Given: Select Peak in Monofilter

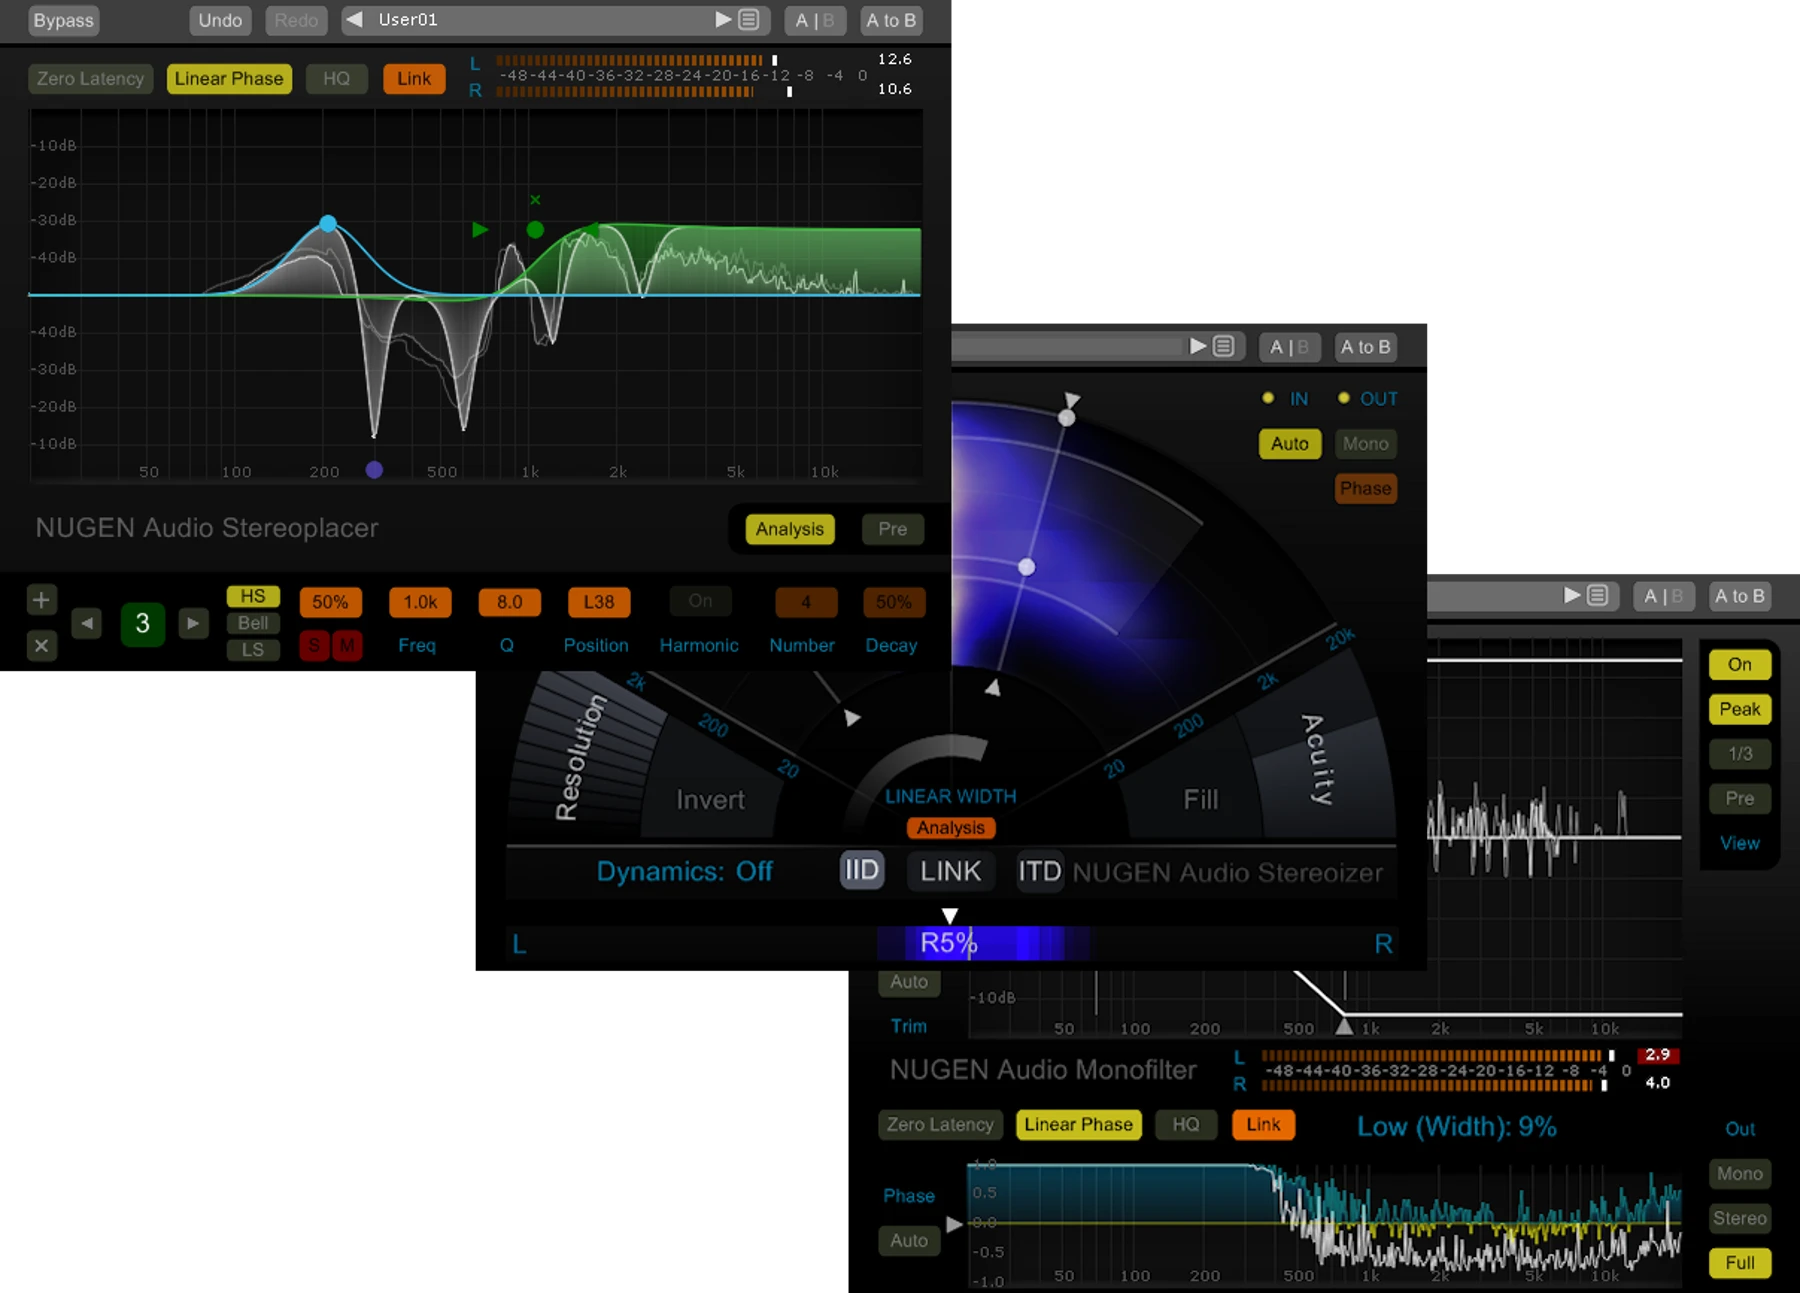Looking at the screenshot, I should tap(1740, 710).
